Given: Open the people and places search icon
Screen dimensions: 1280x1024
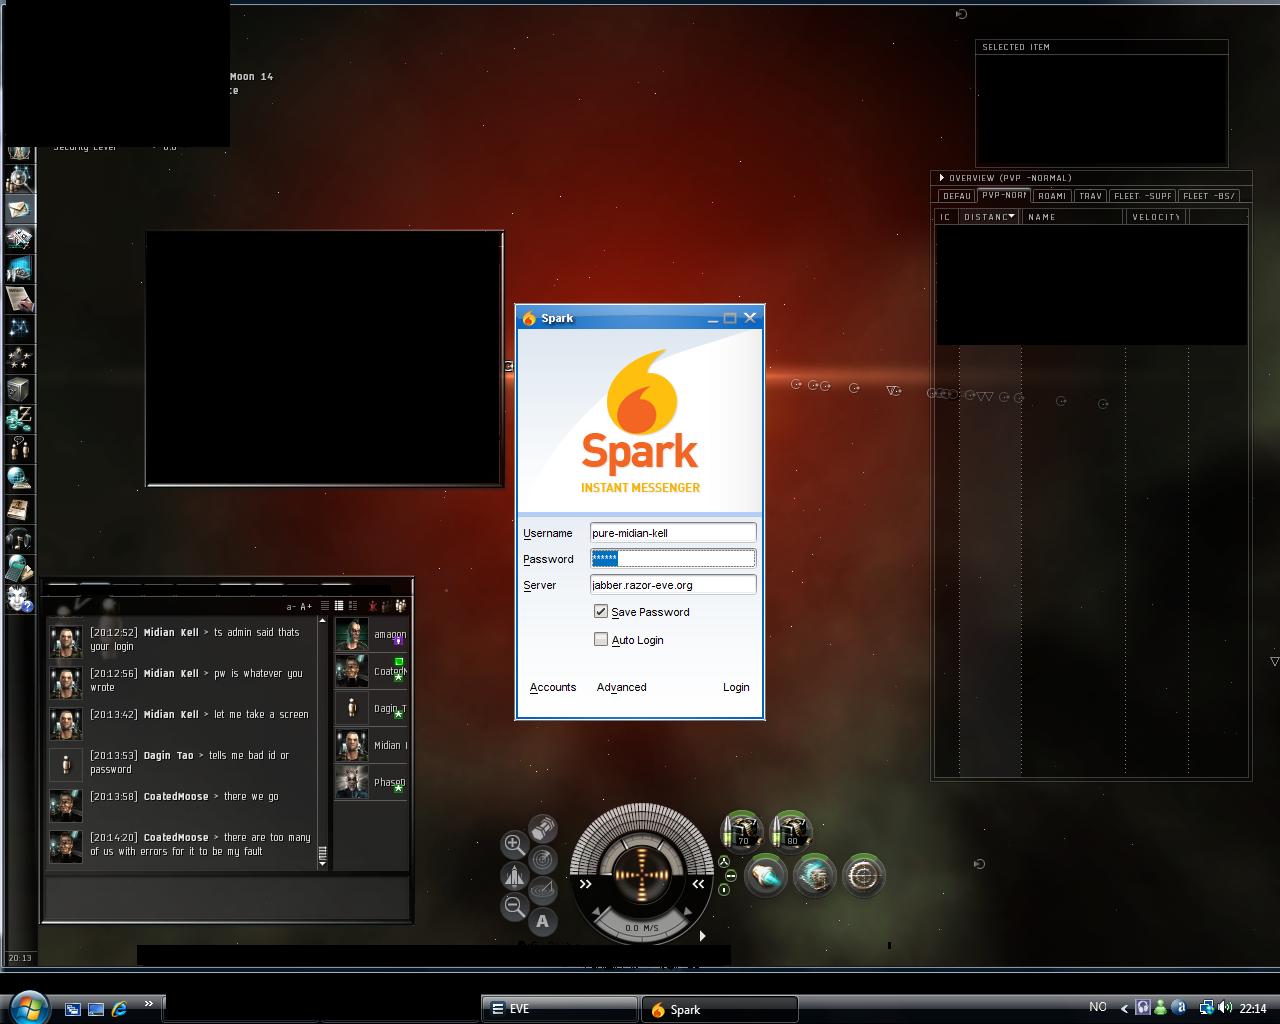Looking at the screenshot, I should [x=19, y=179].
